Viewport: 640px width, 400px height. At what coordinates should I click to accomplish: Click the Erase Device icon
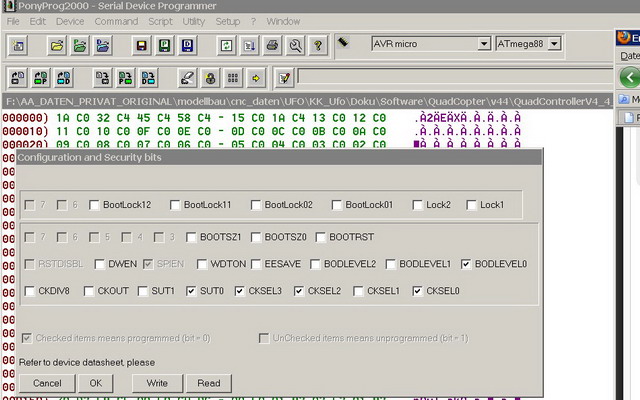pos(186,77)
